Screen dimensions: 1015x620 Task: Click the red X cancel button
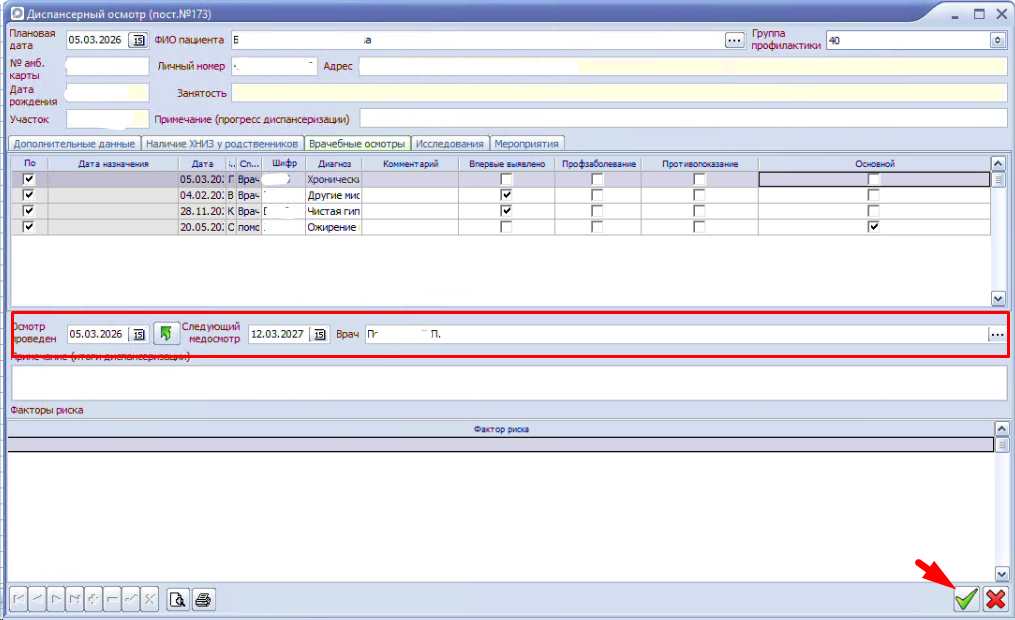(995, 599)
